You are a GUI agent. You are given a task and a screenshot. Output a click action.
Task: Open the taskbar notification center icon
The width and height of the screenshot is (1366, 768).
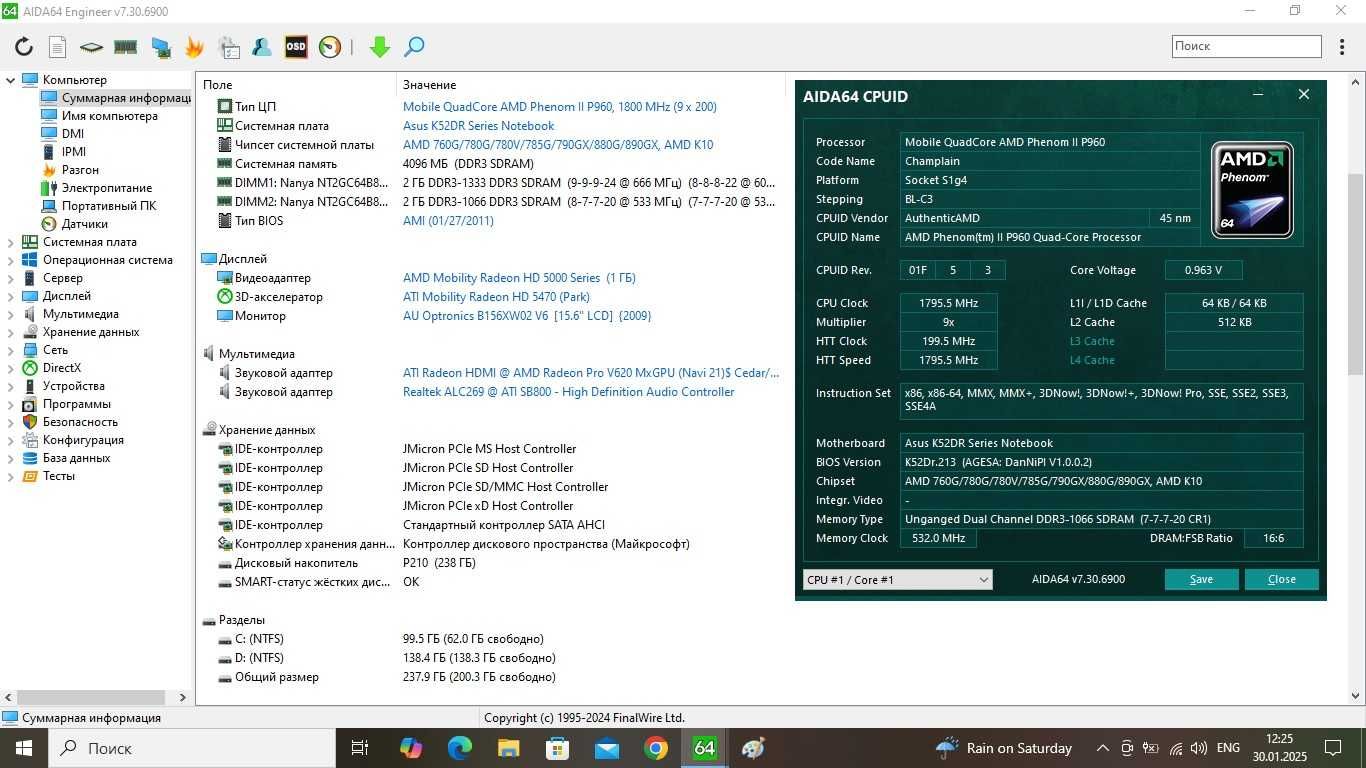pyautogui.click(x=1332, y=748)
